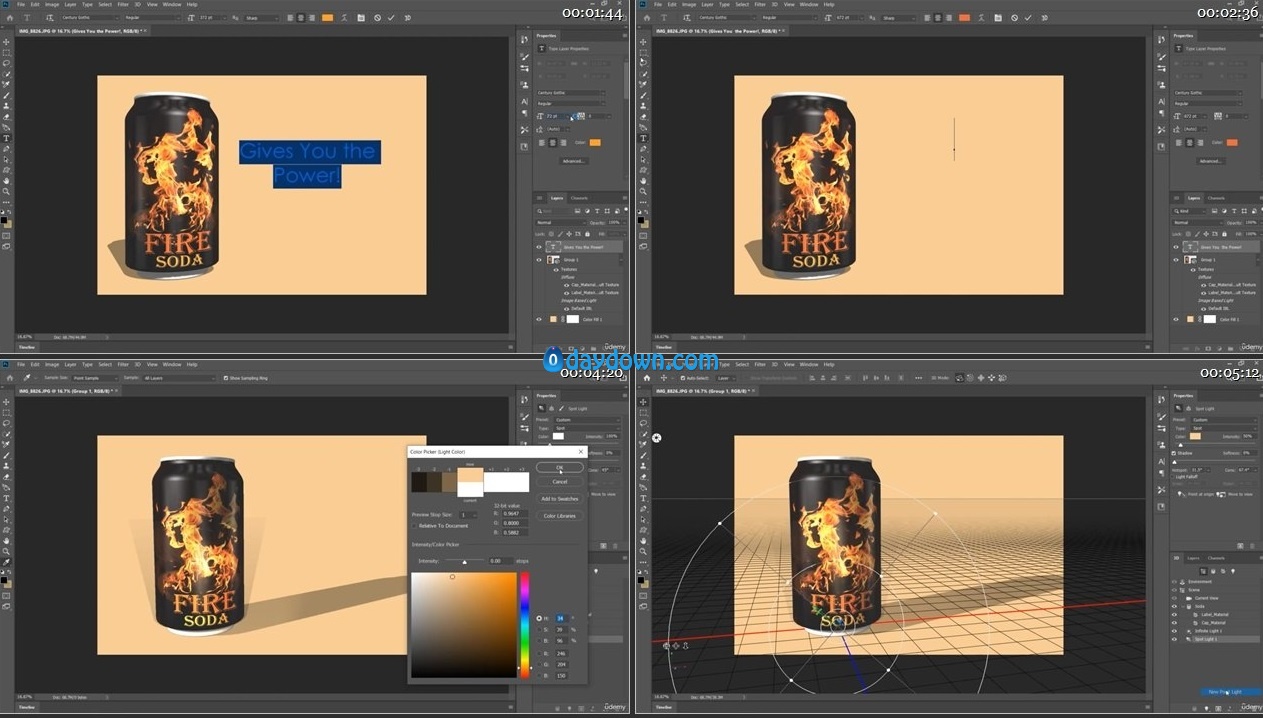Screen dimensions: 1263x718
Task: Click Advanced button in top-left Properties panel
Action: click(x=573, y=161)
